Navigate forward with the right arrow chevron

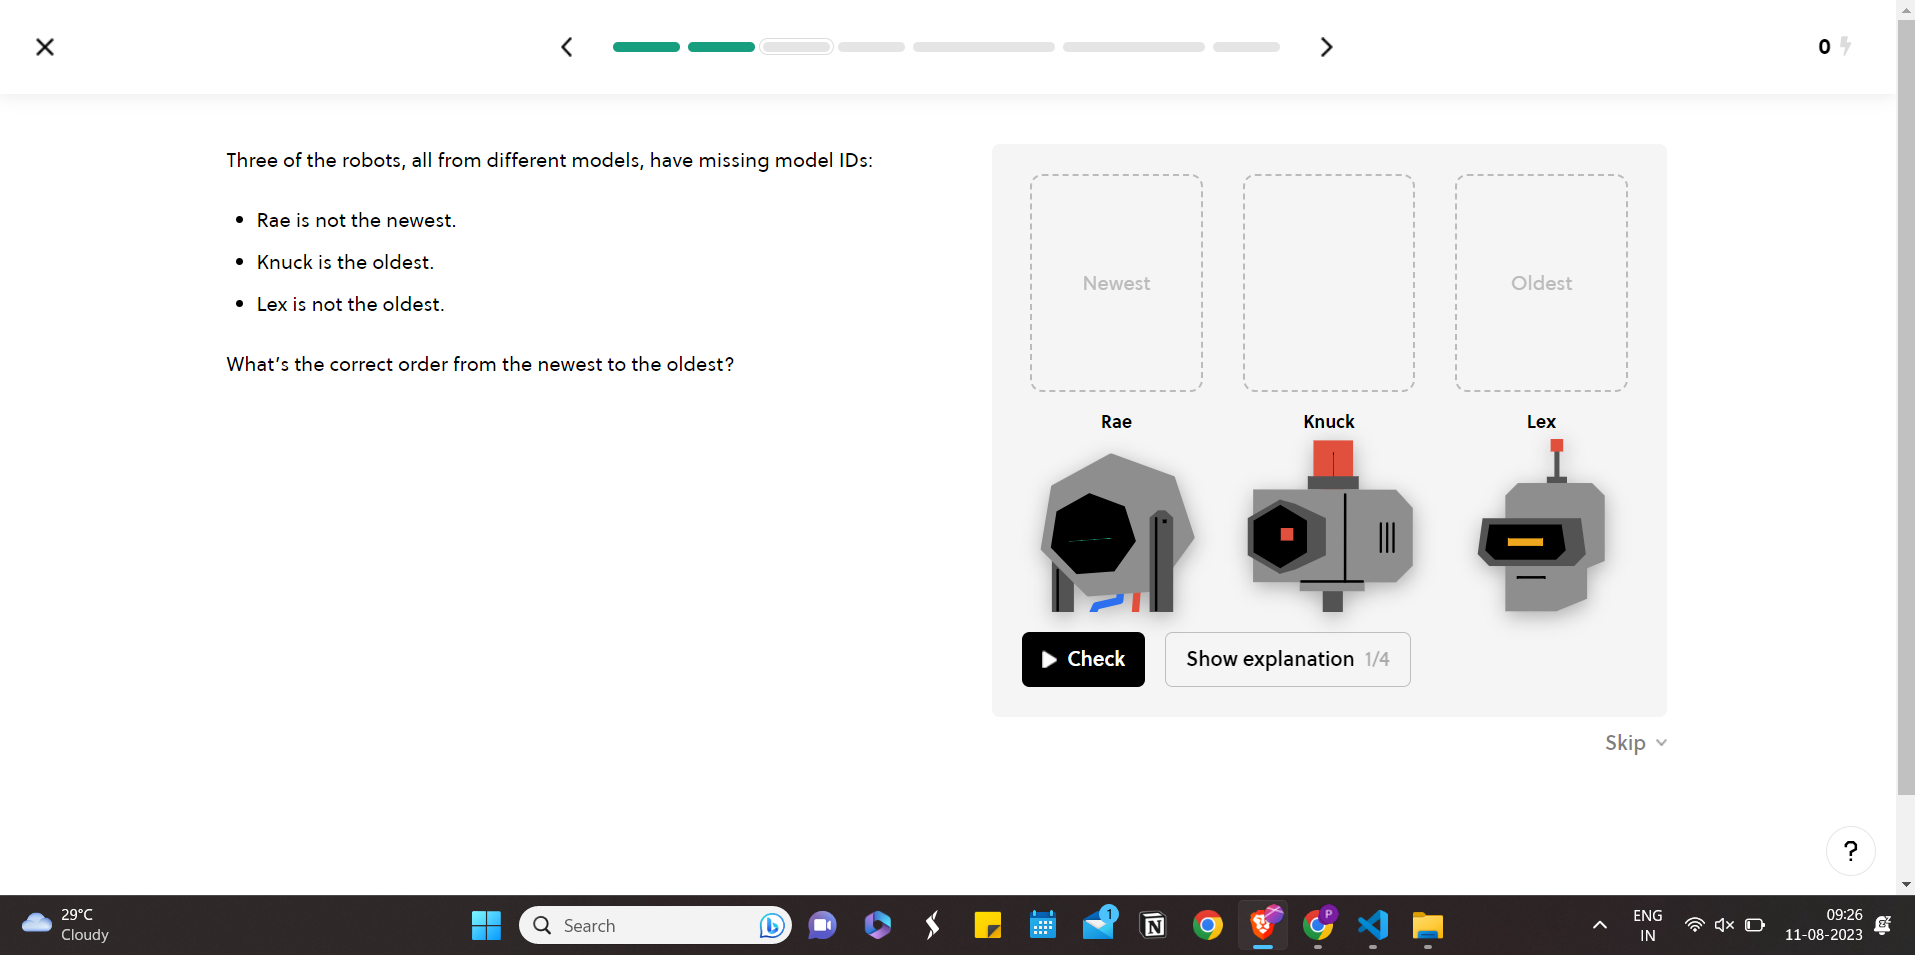pyautogui.click(x=1326, y=46)
